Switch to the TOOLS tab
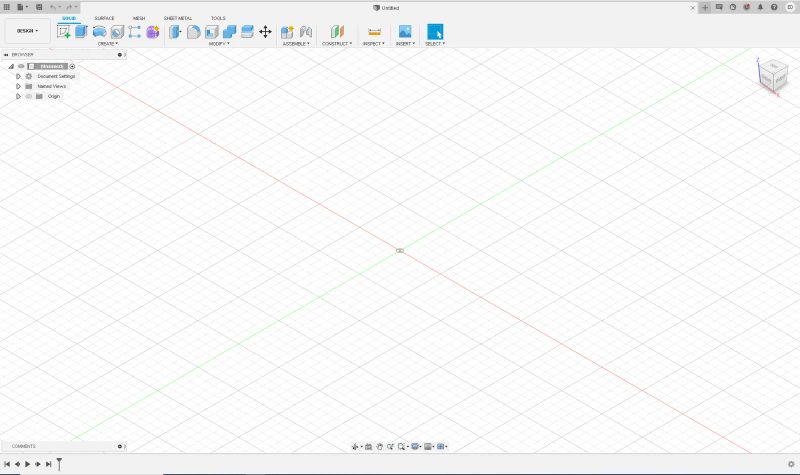The width and height of the screenshot is (800, 475). coord(218,18)
